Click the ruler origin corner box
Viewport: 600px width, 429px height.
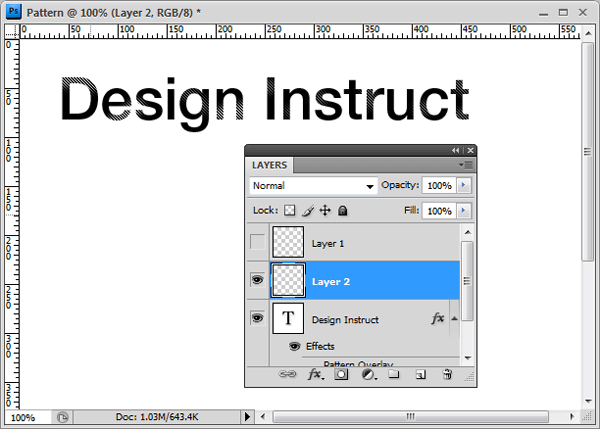[x=12, y=31]
